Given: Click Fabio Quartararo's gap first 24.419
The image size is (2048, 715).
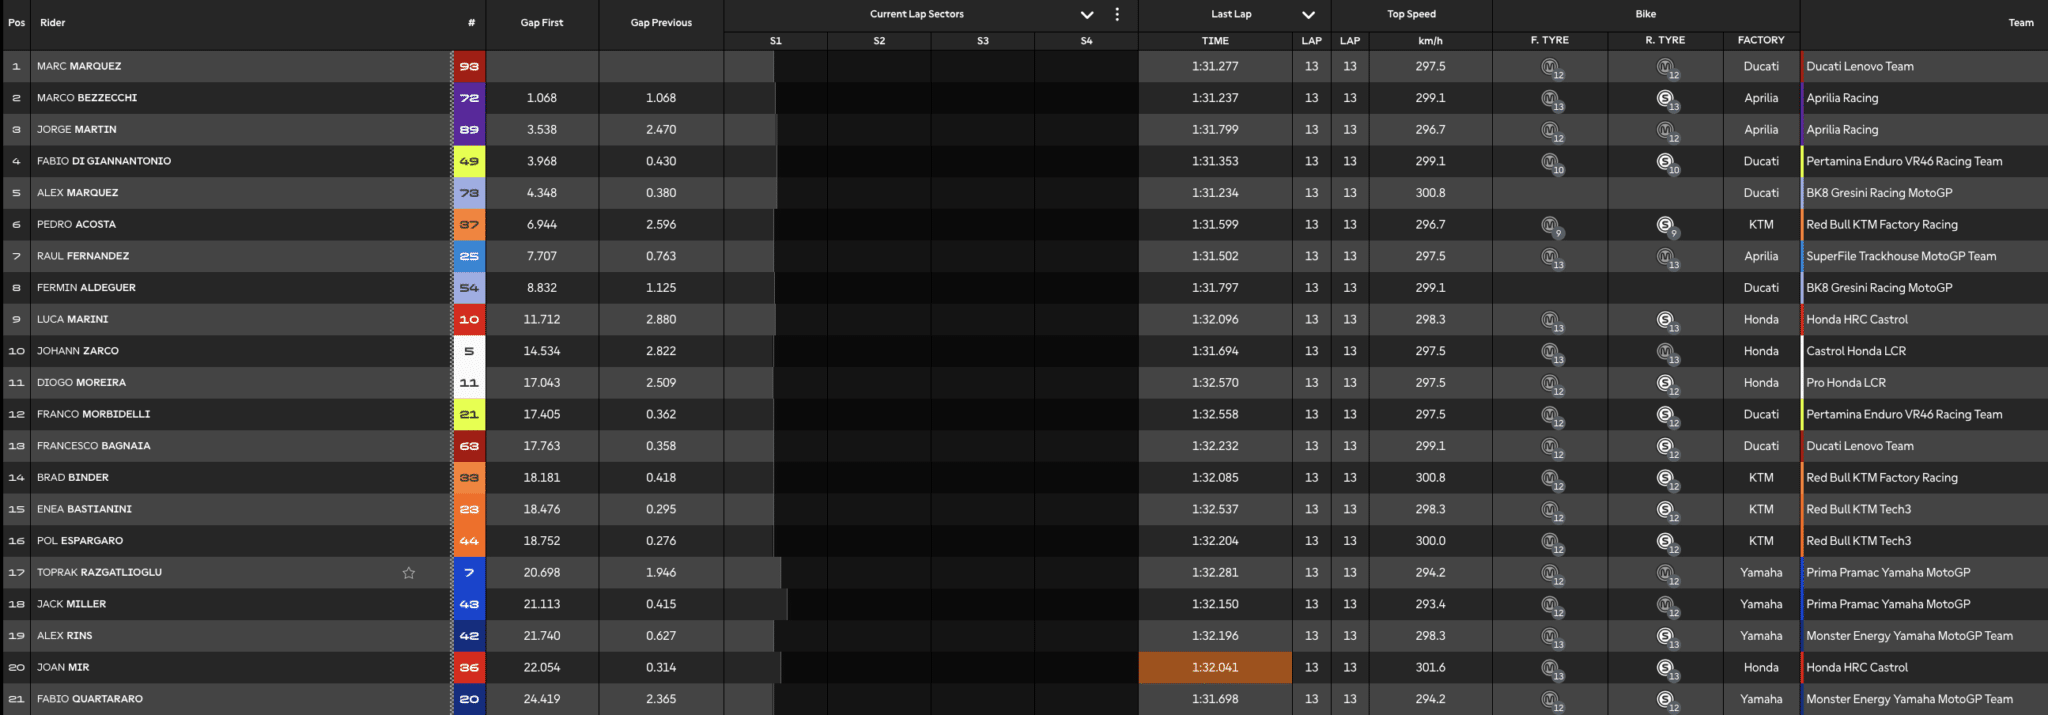Looking at the screenshot, I should click(x=542, y=699).
